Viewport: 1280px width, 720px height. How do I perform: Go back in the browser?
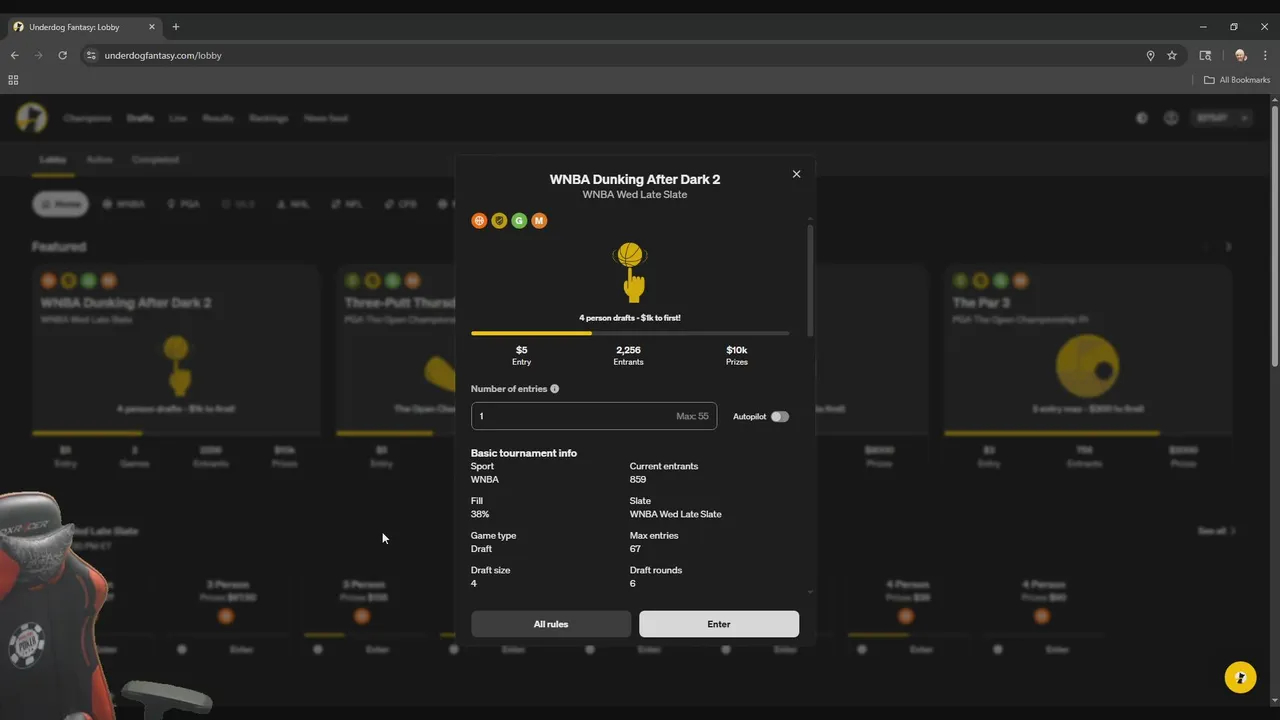click(15, 55)
